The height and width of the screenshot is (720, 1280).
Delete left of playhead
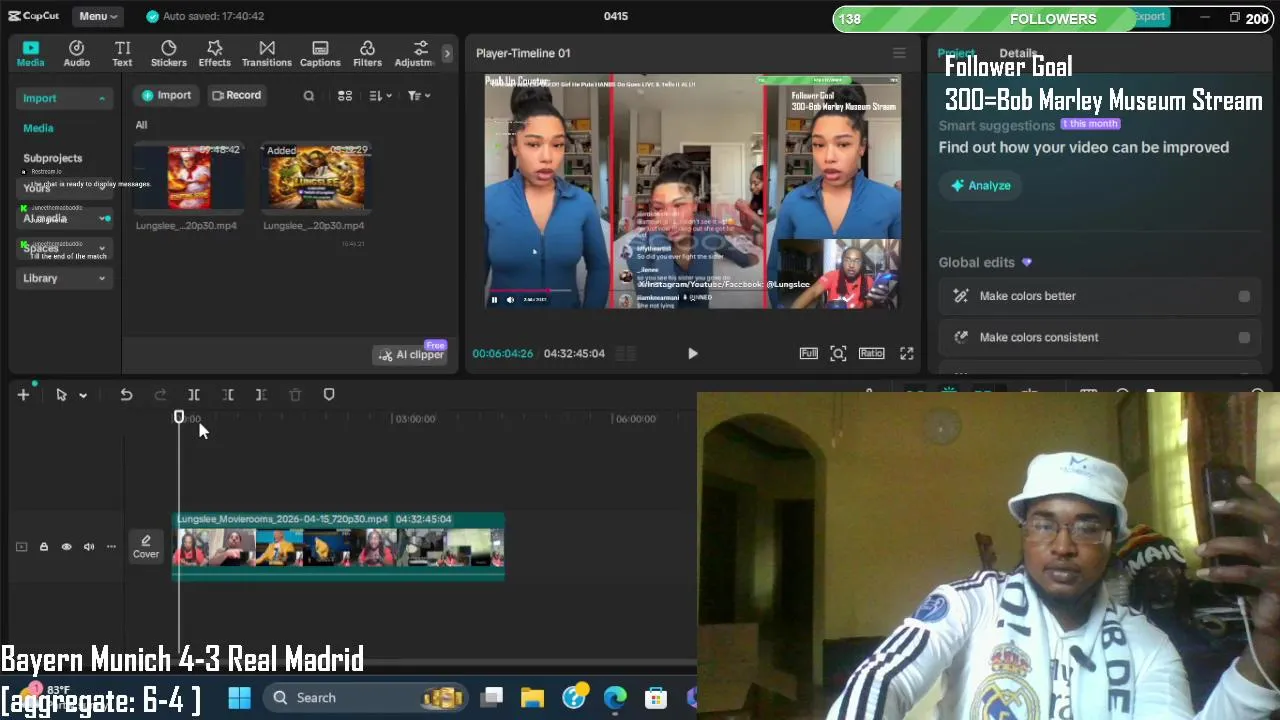click(x=228, y=395)
